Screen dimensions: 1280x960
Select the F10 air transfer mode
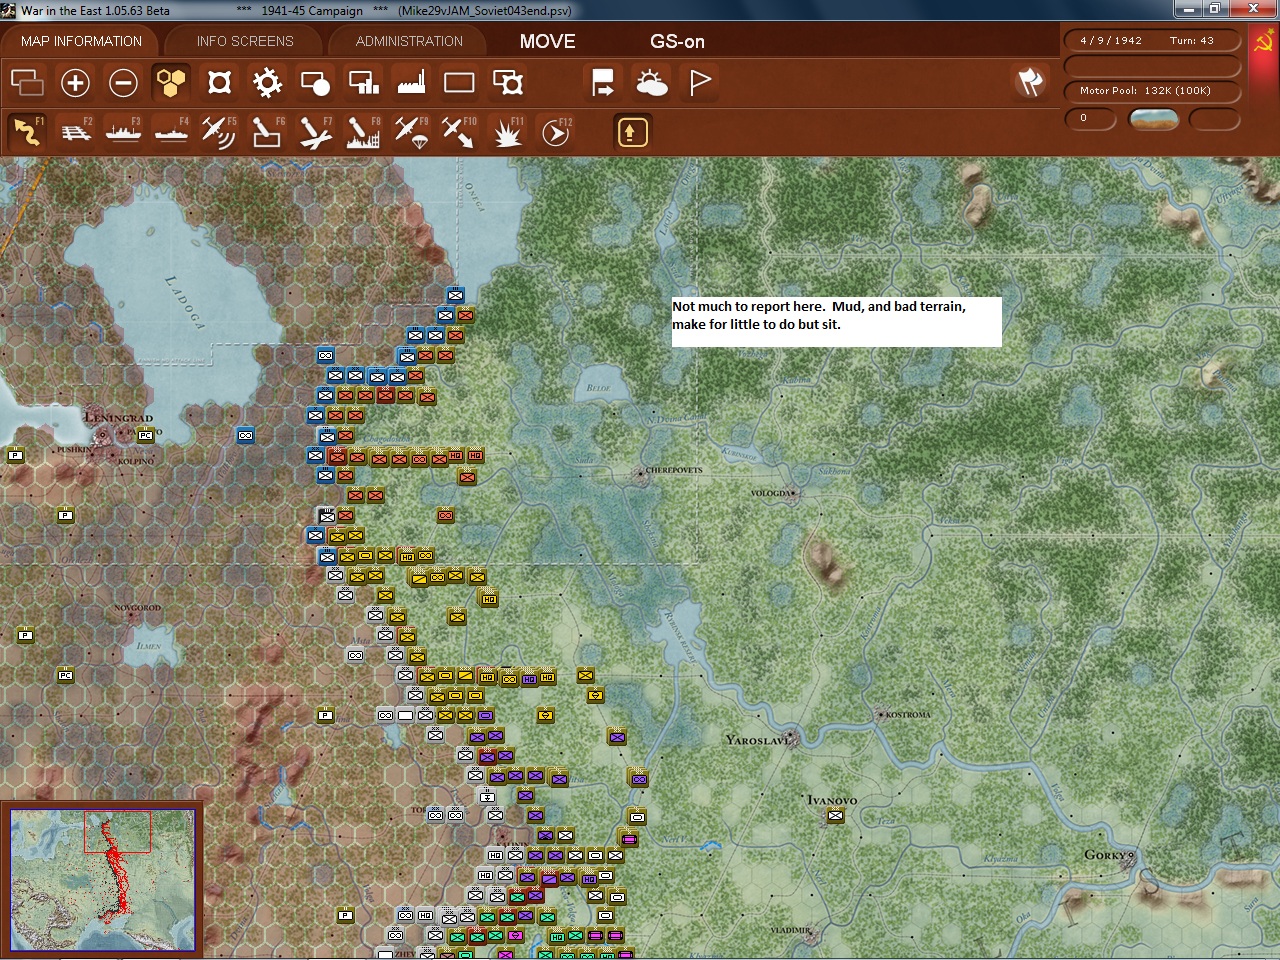pos(459,131)
